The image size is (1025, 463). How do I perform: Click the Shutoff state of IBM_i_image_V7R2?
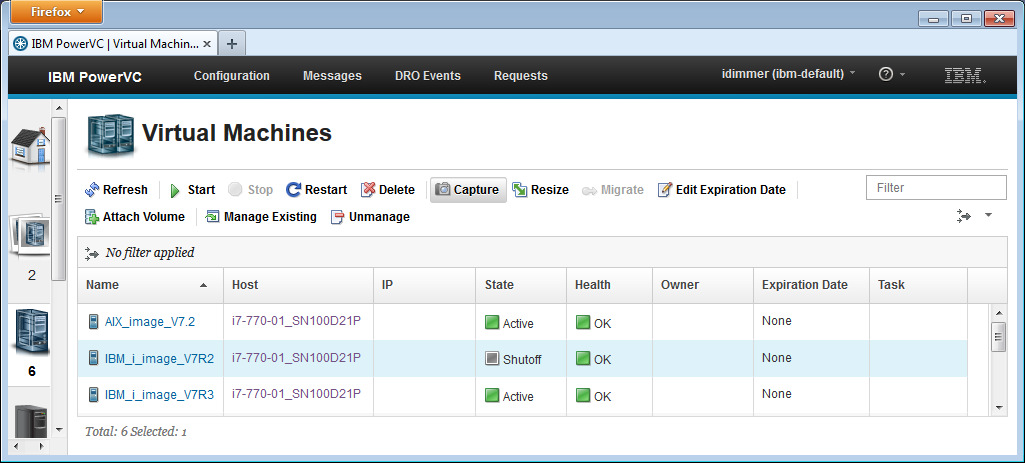point(513,359)
